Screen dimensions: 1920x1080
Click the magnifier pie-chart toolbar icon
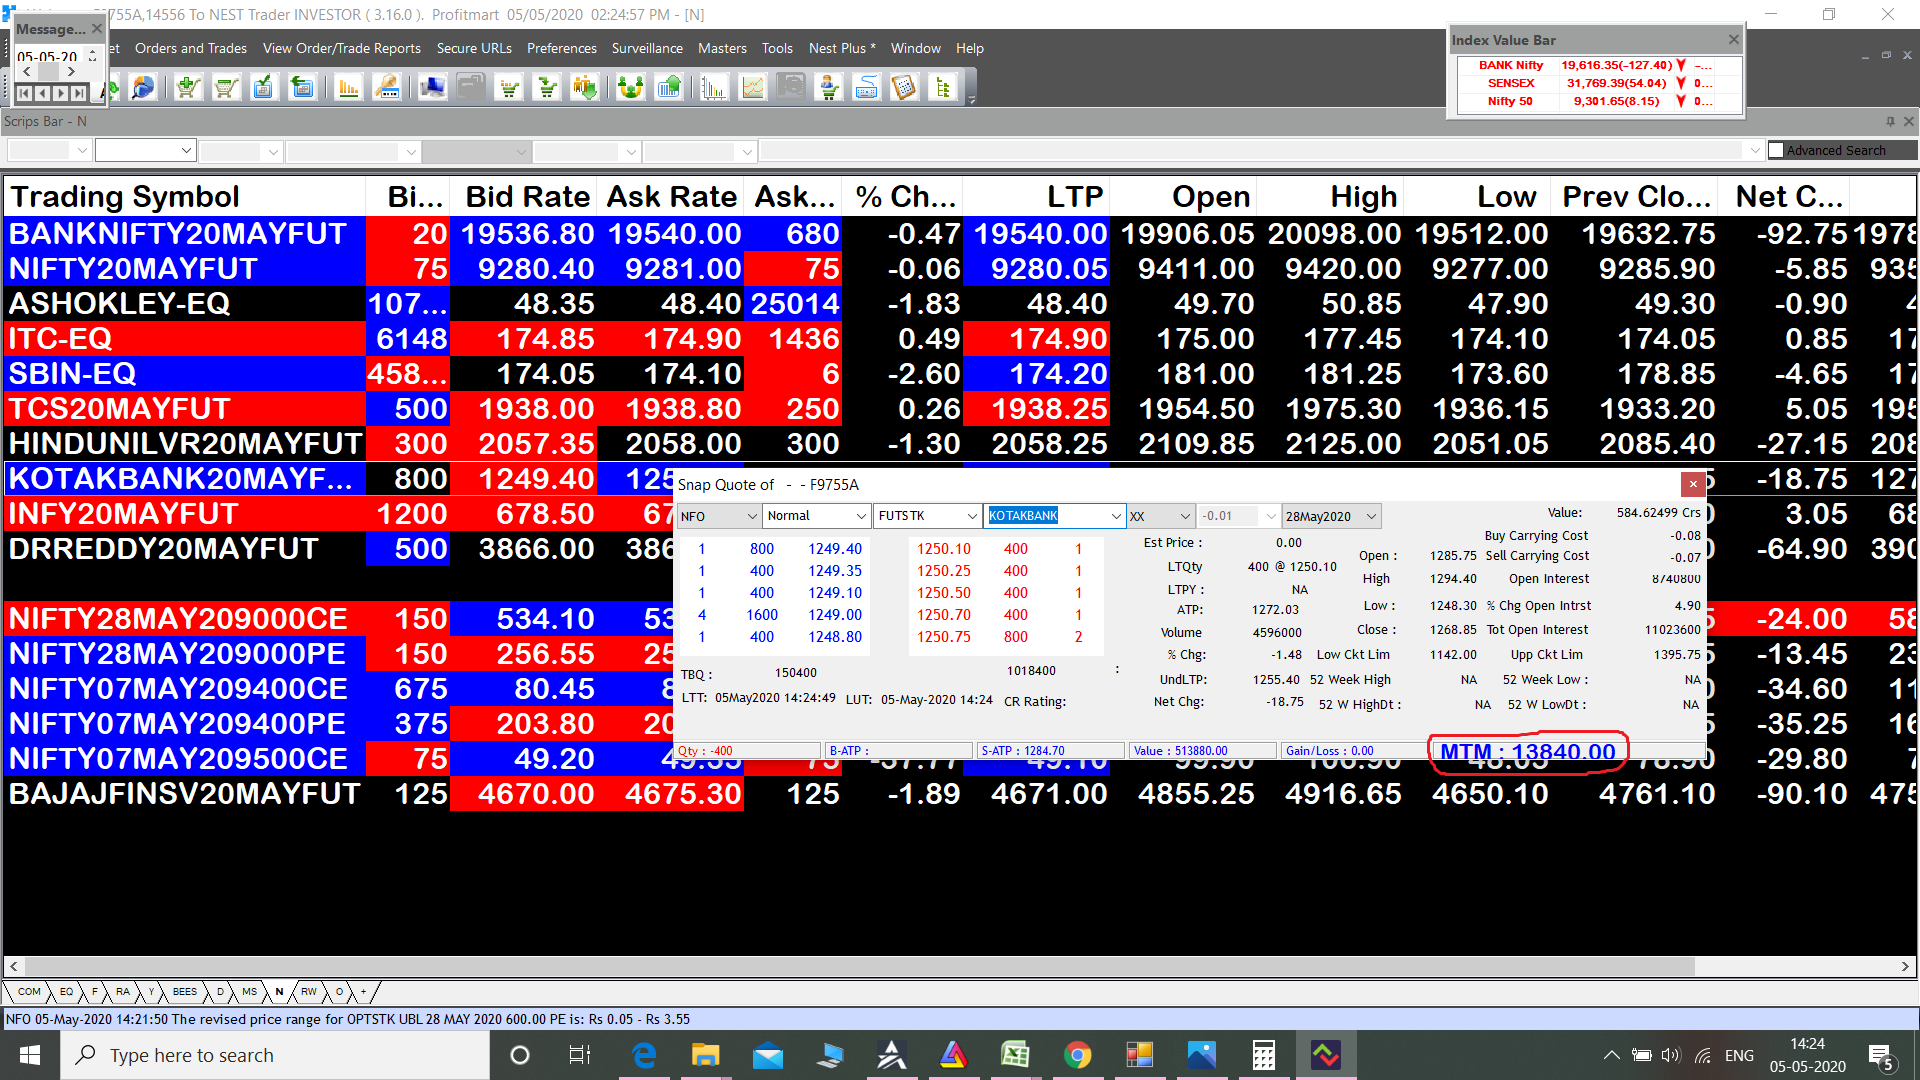[x=144, y=88]
